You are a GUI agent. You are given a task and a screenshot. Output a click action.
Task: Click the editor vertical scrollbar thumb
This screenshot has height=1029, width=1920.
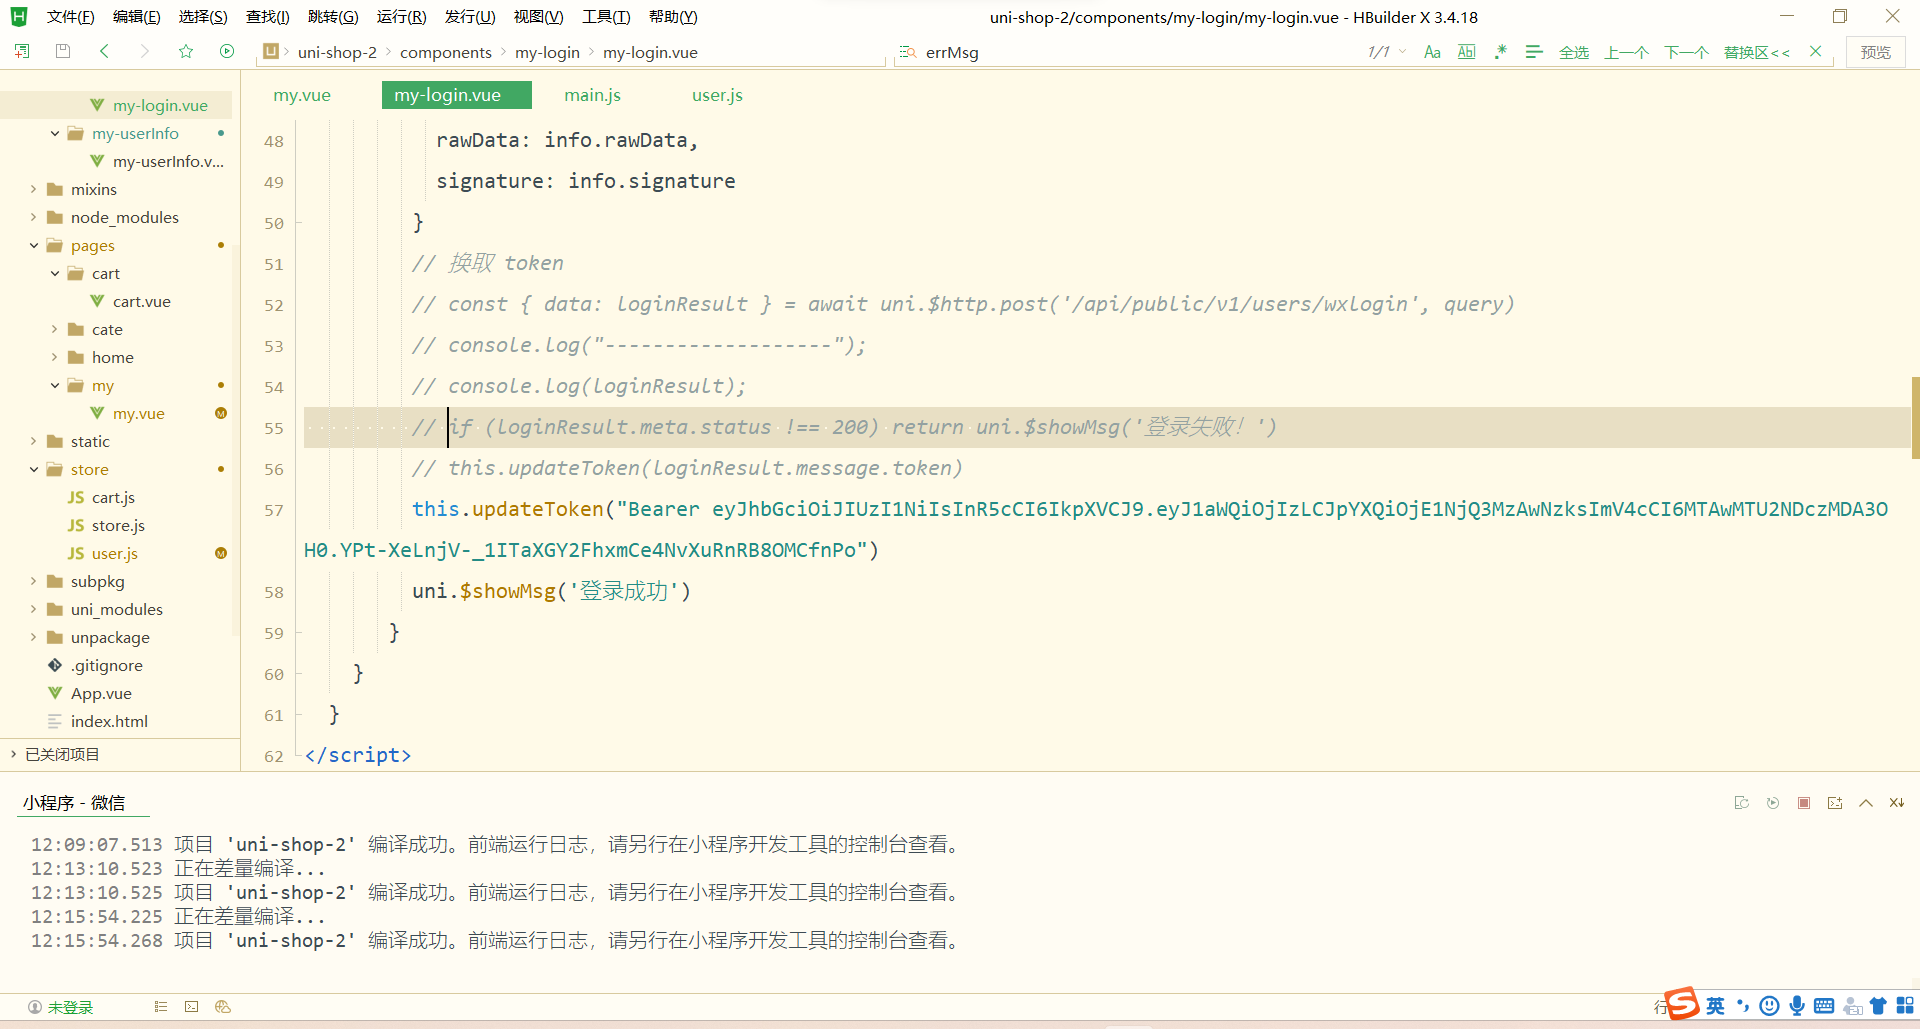1915,417
